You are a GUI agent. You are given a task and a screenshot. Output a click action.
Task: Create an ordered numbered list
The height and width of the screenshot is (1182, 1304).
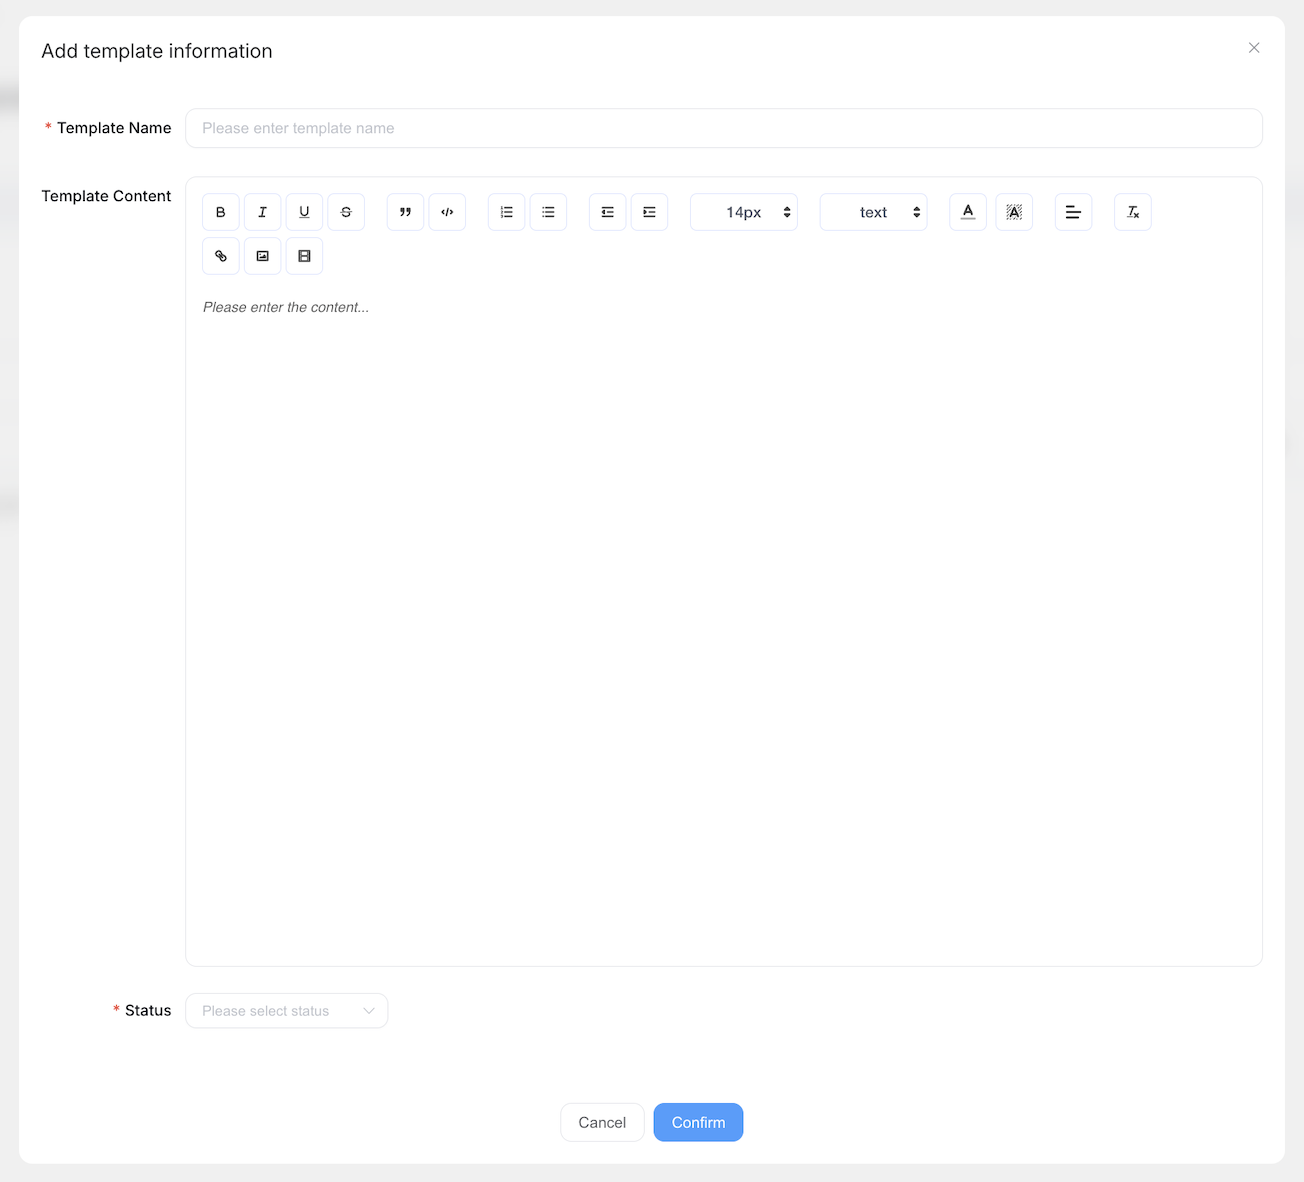[x=507, y=212]
